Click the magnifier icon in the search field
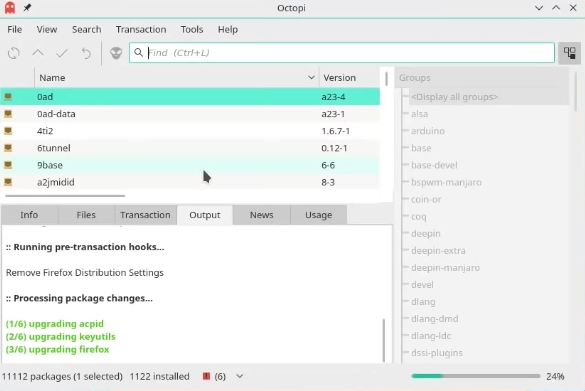The height and width of the screenshot is (391, 585). (x=138, y=53)
